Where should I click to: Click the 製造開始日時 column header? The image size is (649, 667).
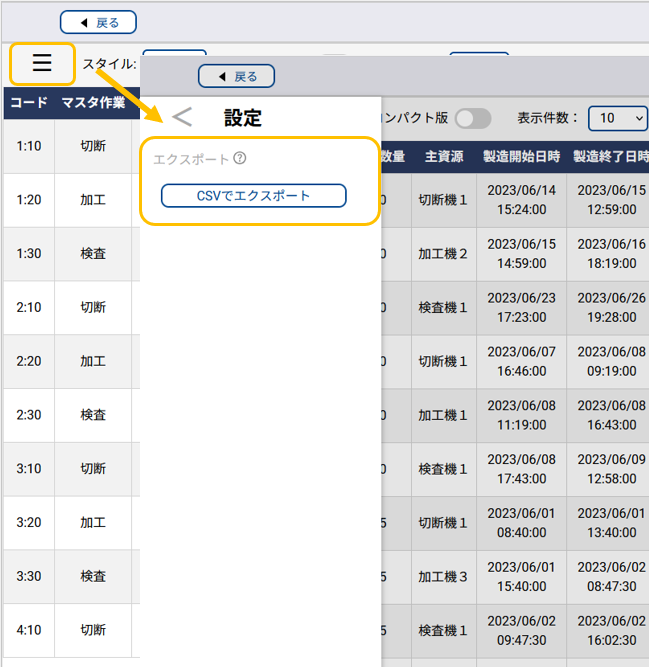pyautogui.click(x=521, y=156)
